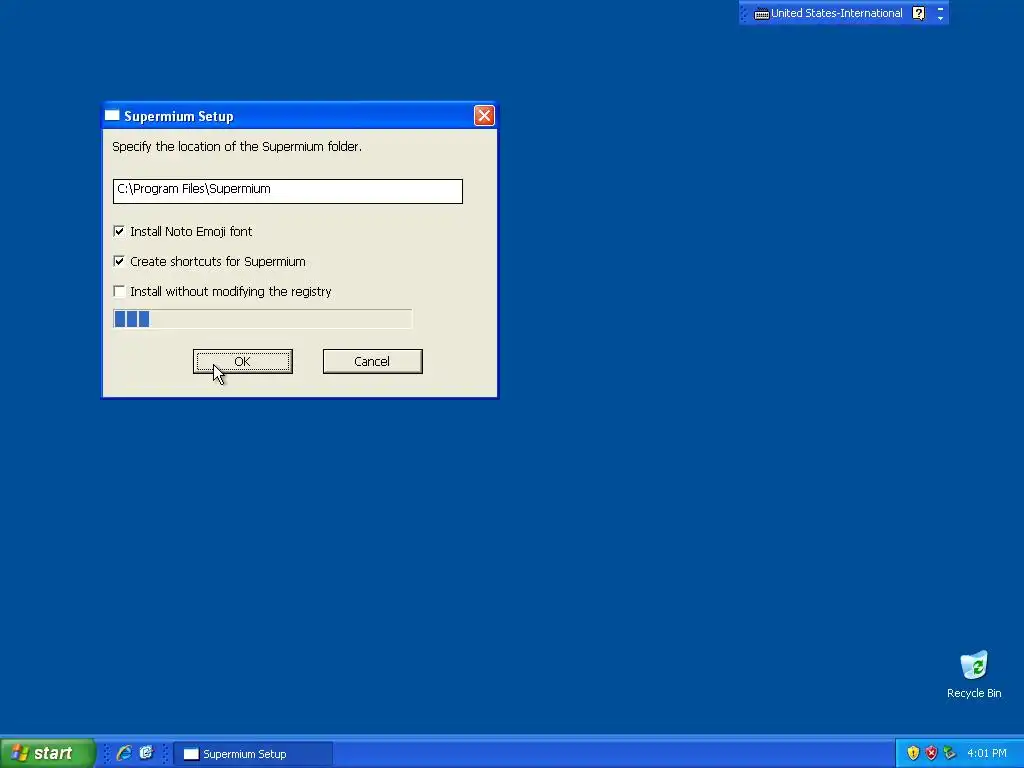Click the network connection tray icon

tap(950, 753)
